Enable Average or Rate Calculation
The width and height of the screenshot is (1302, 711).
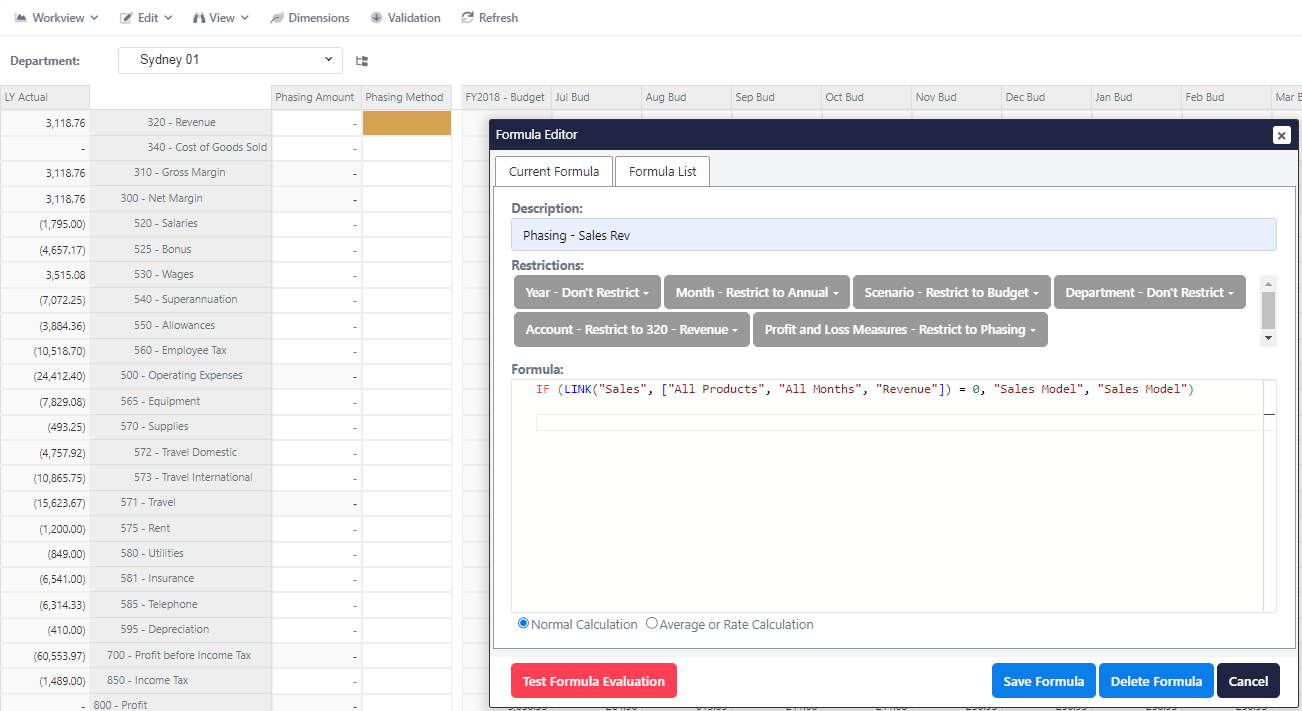click(x=652, y=622)
